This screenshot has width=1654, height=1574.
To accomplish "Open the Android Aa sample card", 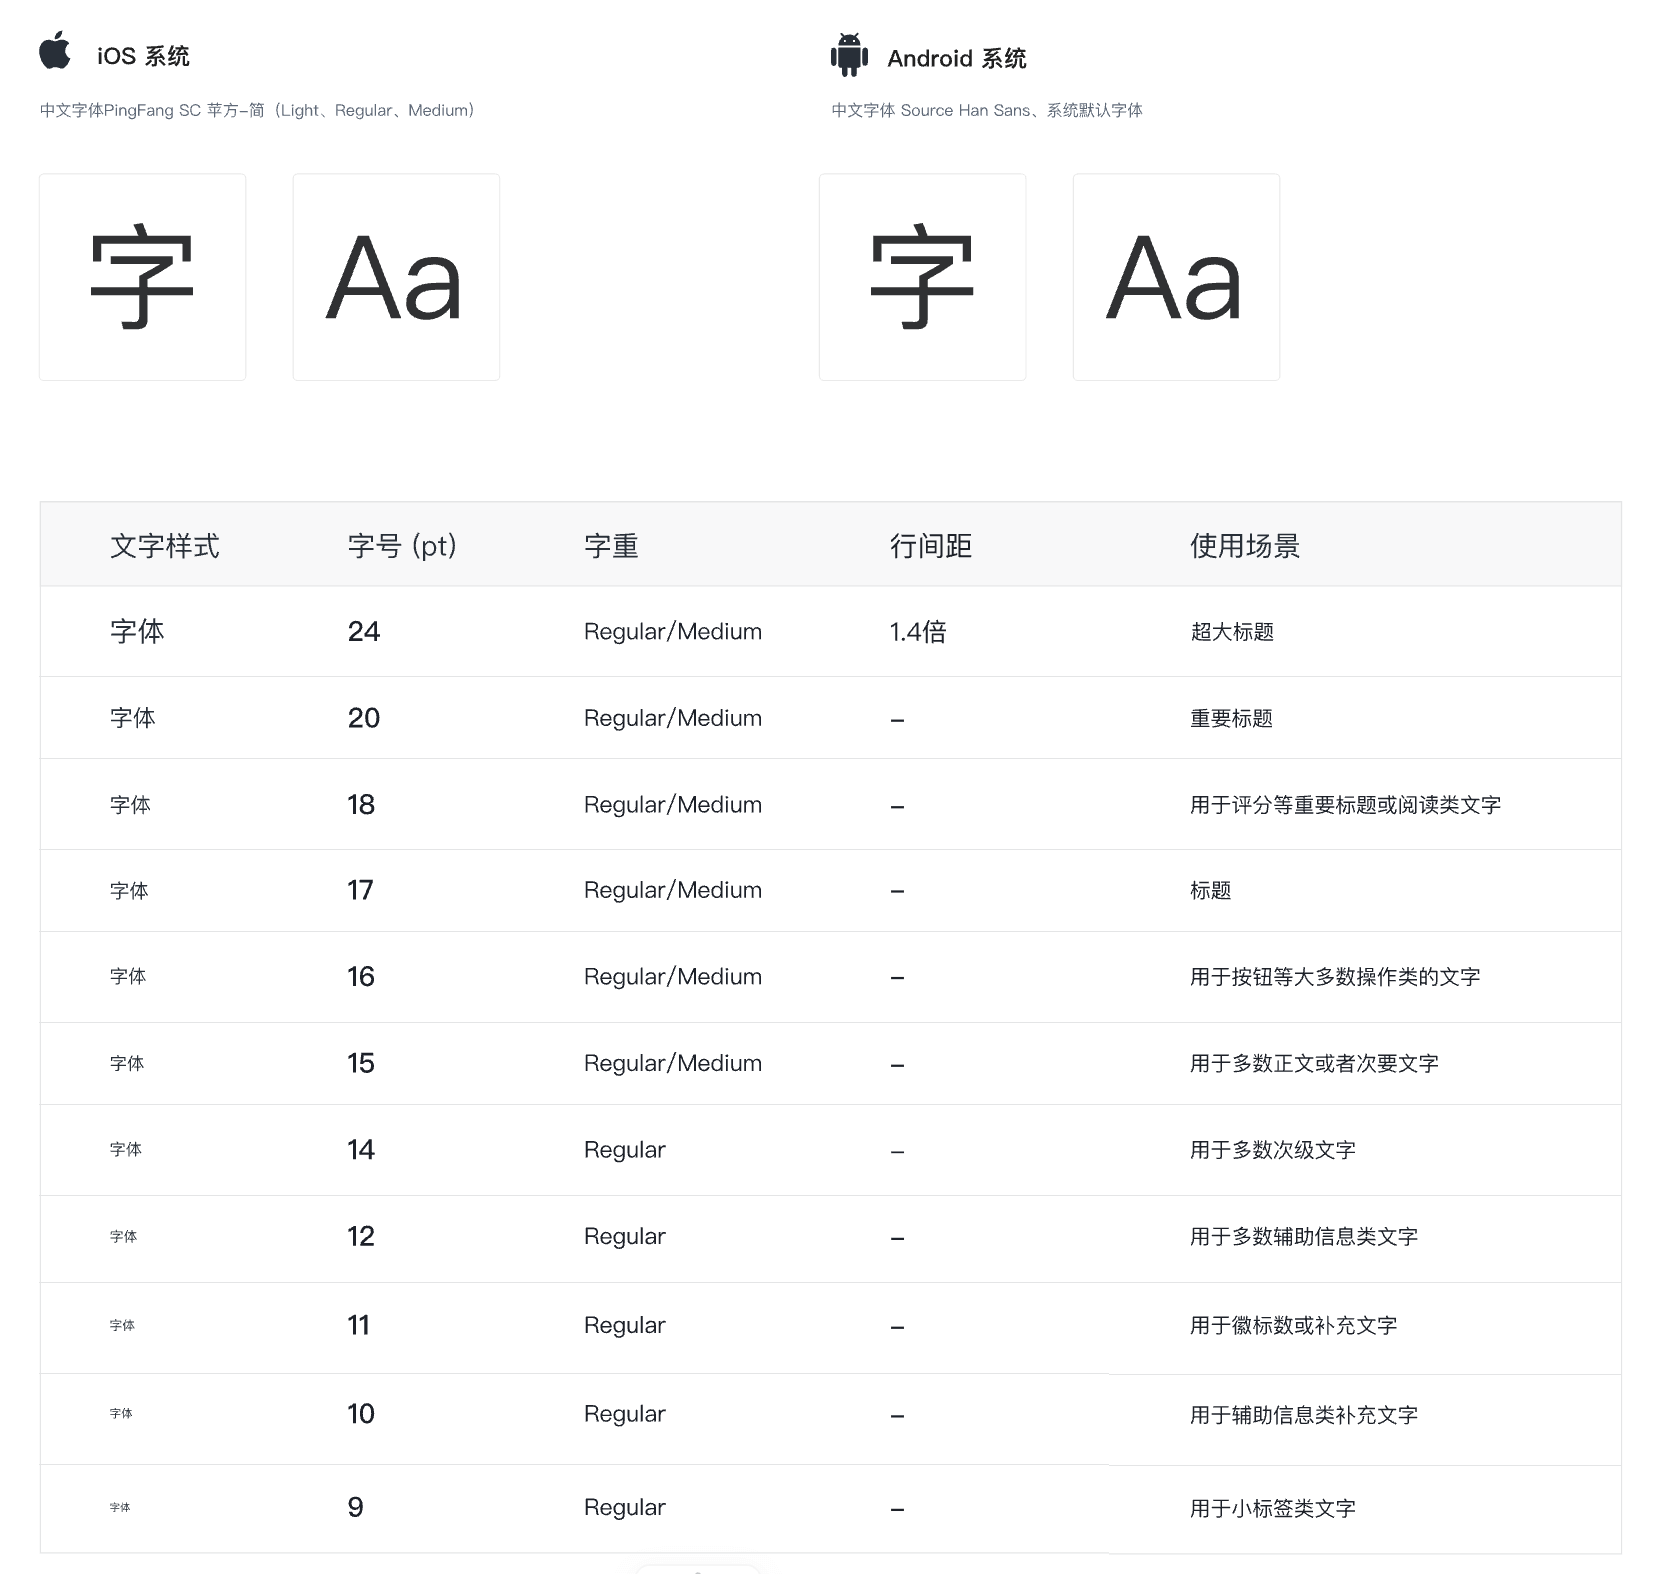I will pyautogui.click(x=1176, y=277).
